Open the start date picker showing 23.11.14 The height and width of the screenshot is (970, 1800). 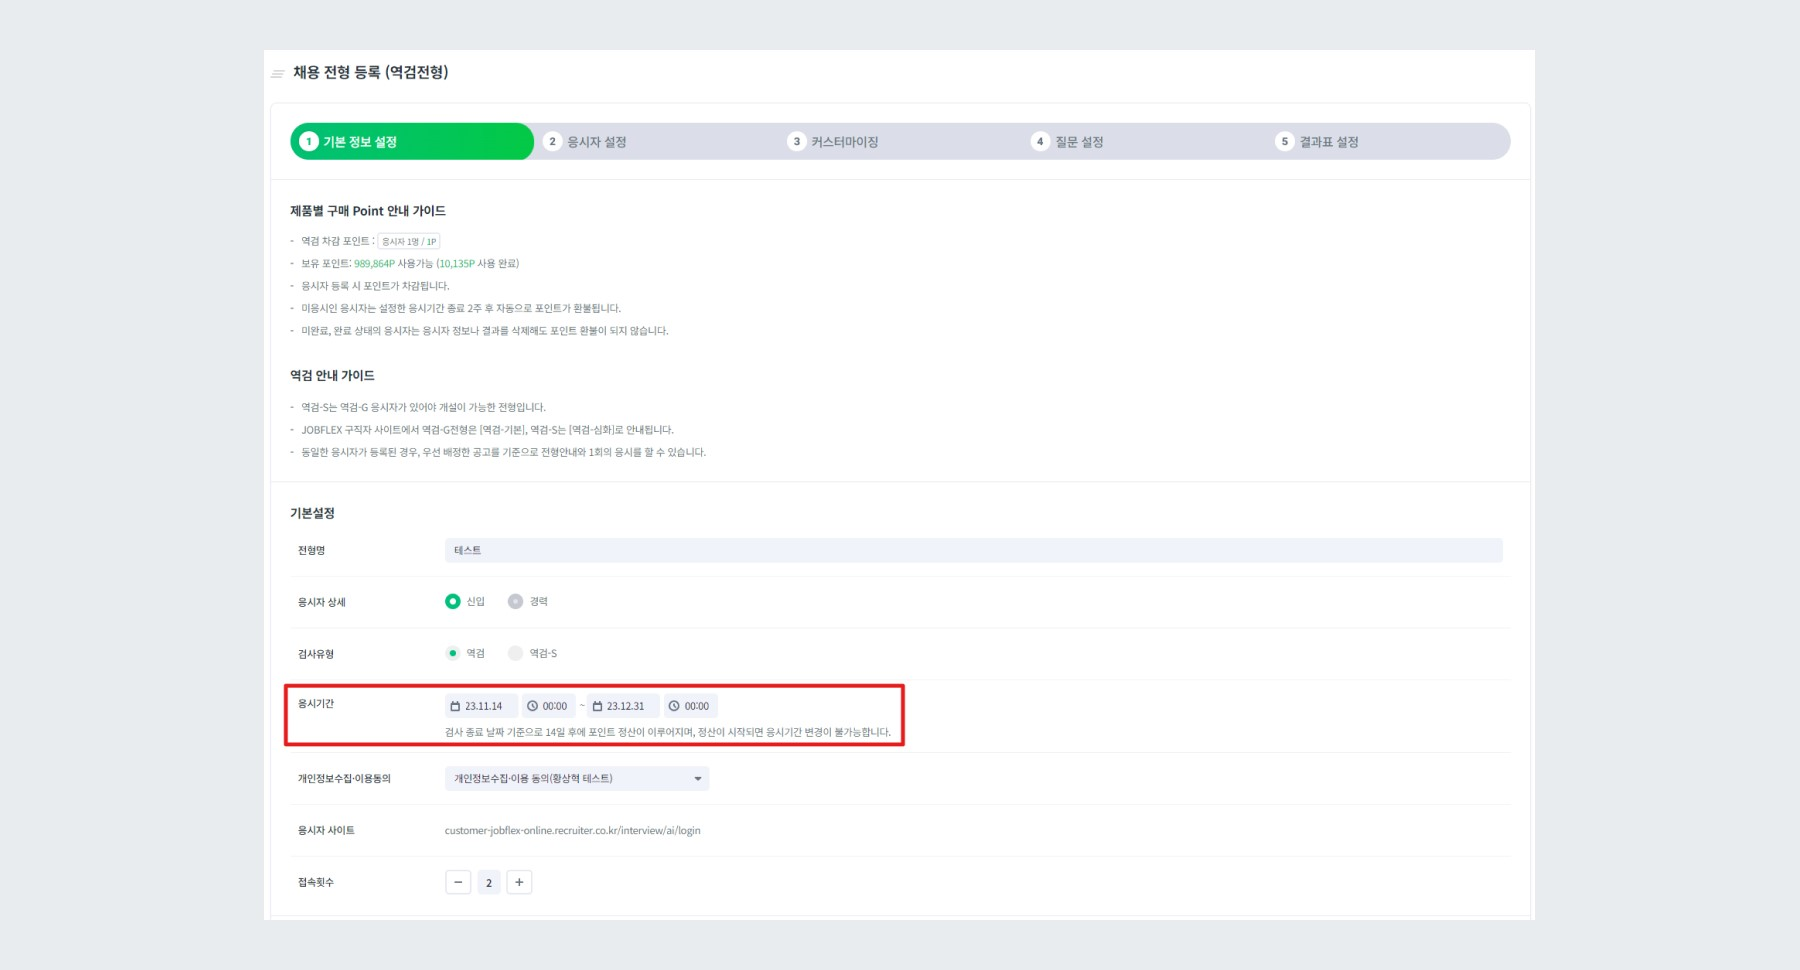pos(481,706)
